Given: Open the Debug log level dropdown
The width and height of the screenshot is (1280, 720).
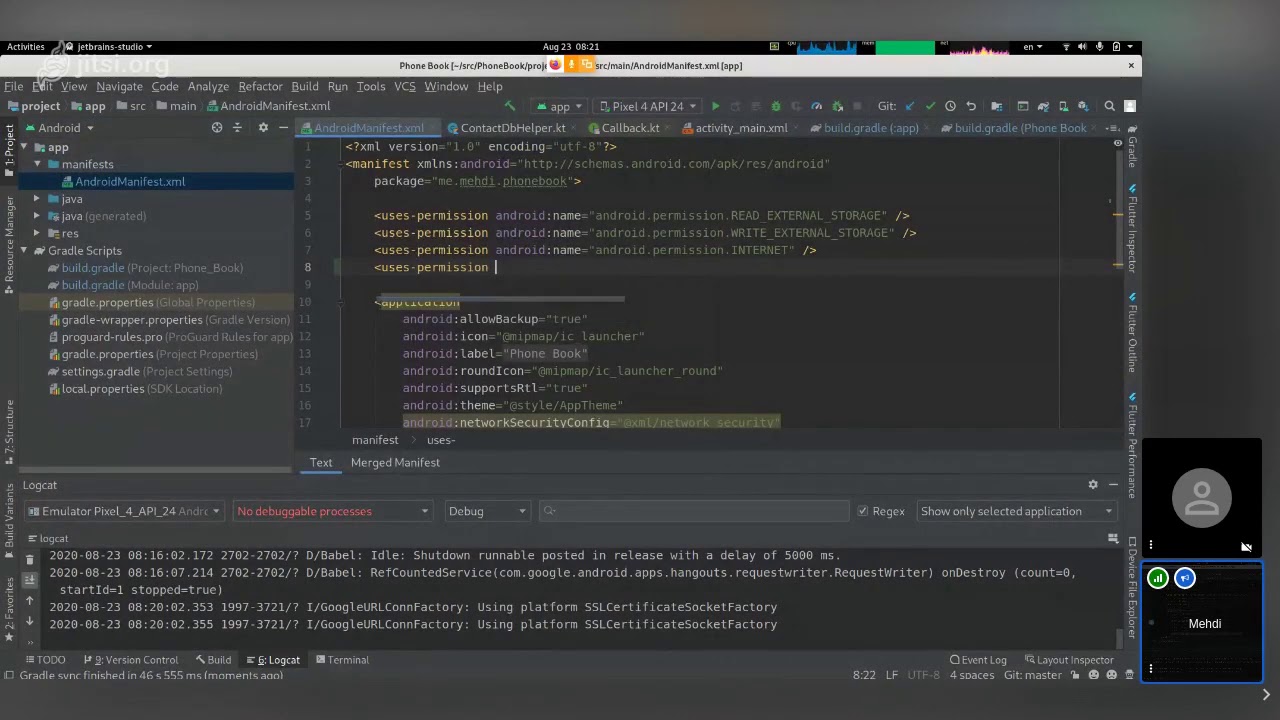Looking at the screenshot, I should click(x=487, y=511).
